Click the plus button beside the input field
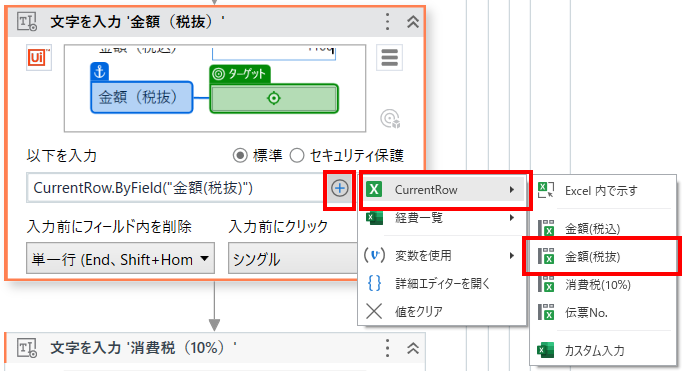 pos(340,189)
